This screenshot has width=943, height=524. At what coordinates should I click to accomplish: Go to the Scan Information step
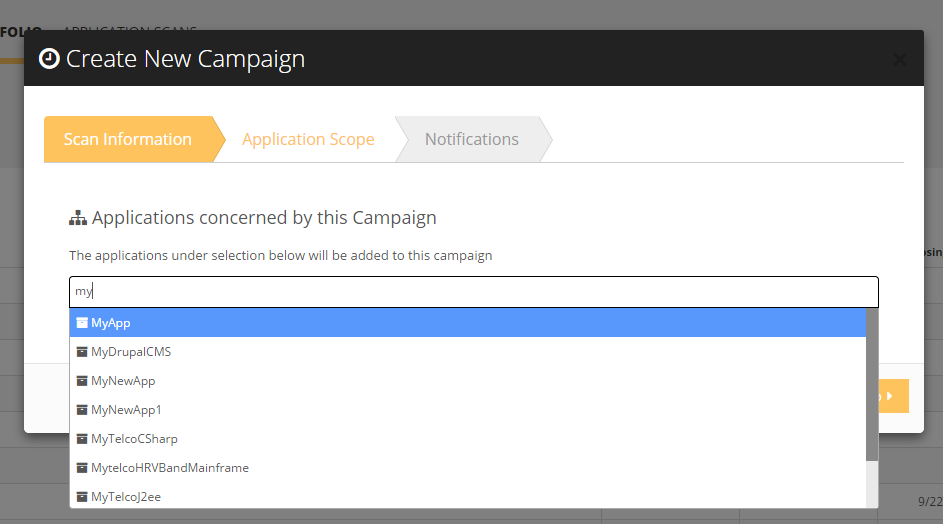point(128,139)
